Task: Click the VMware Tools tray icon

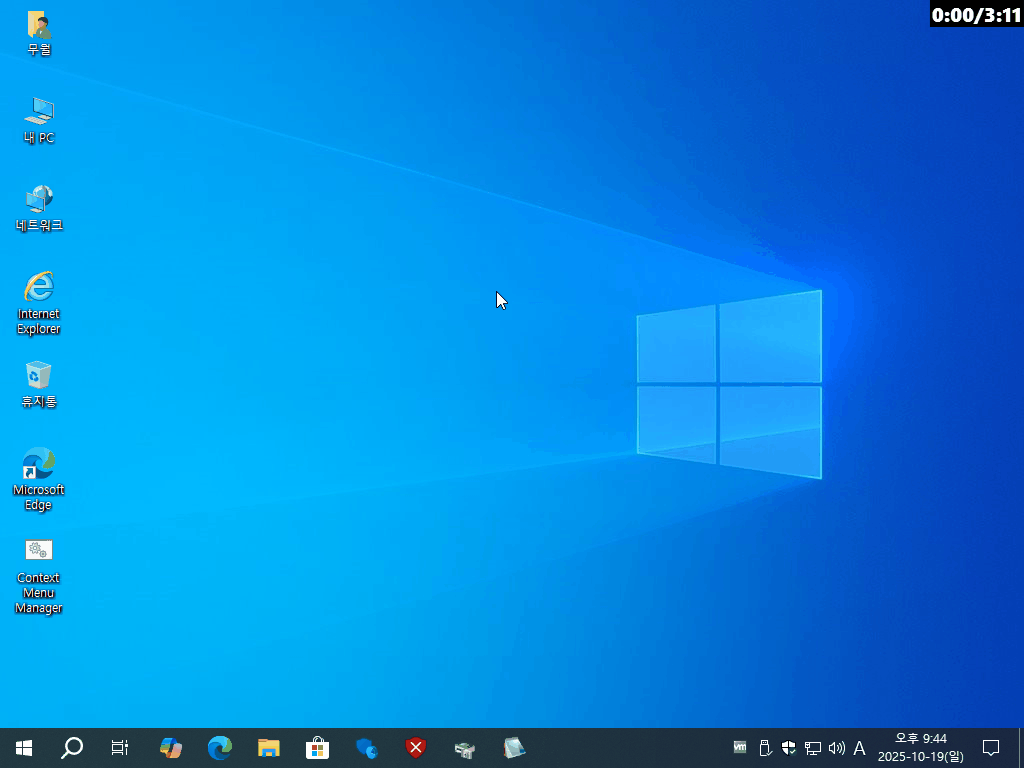Action: click(x=740, y=747)
